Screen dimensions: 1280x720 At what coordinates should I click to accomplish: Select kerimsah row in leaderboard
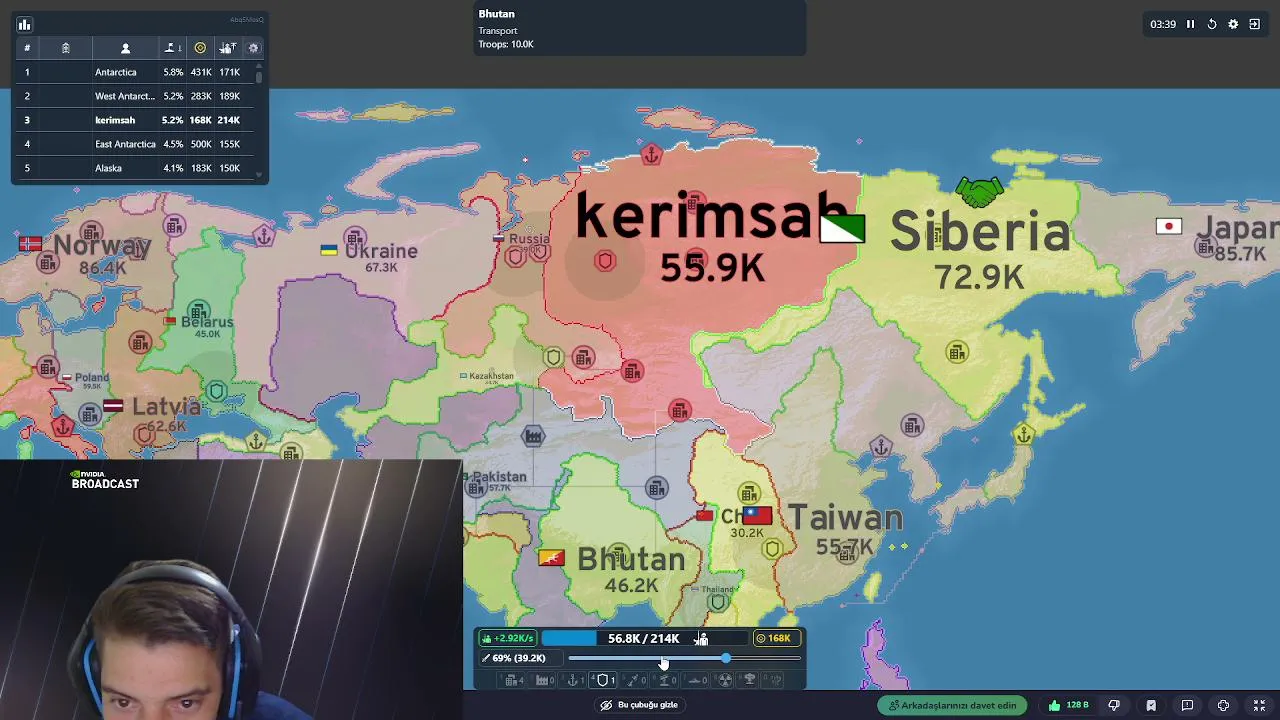(x=135, y=120)
